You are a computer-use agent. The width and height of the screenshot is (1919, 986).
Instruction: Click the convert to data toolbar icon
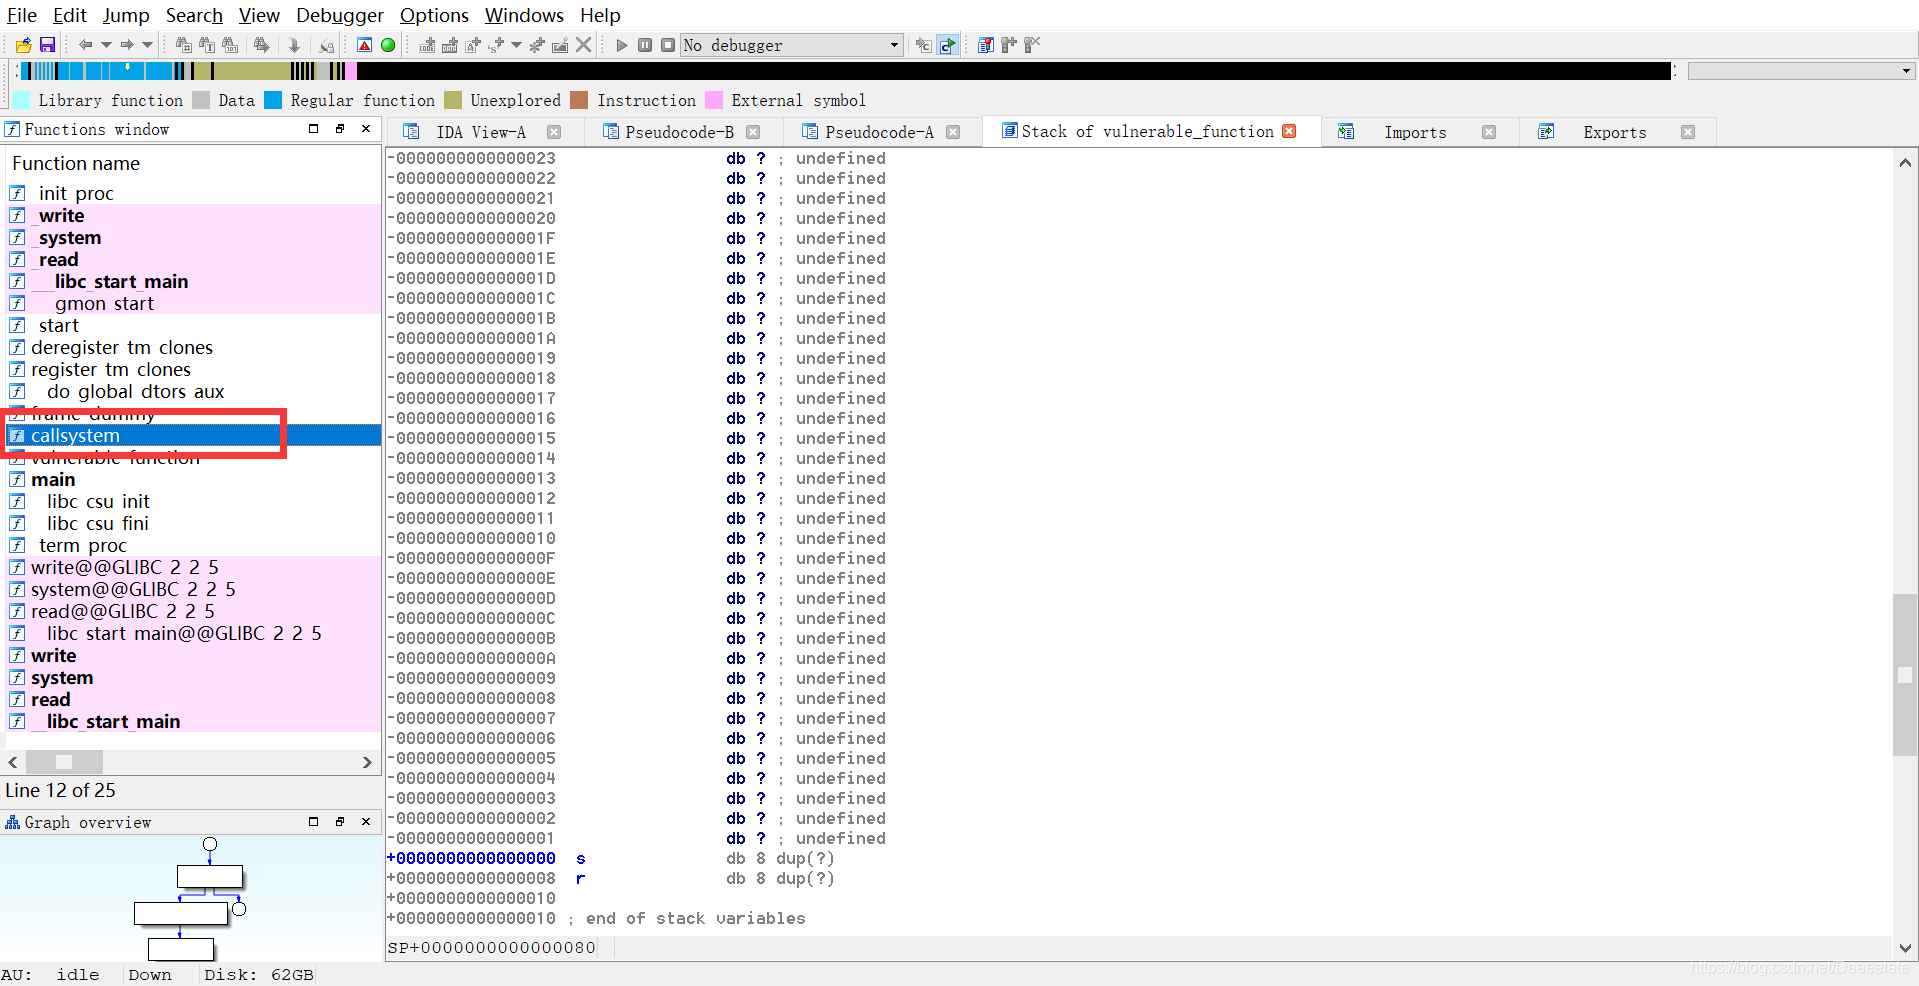coord(450,45)
